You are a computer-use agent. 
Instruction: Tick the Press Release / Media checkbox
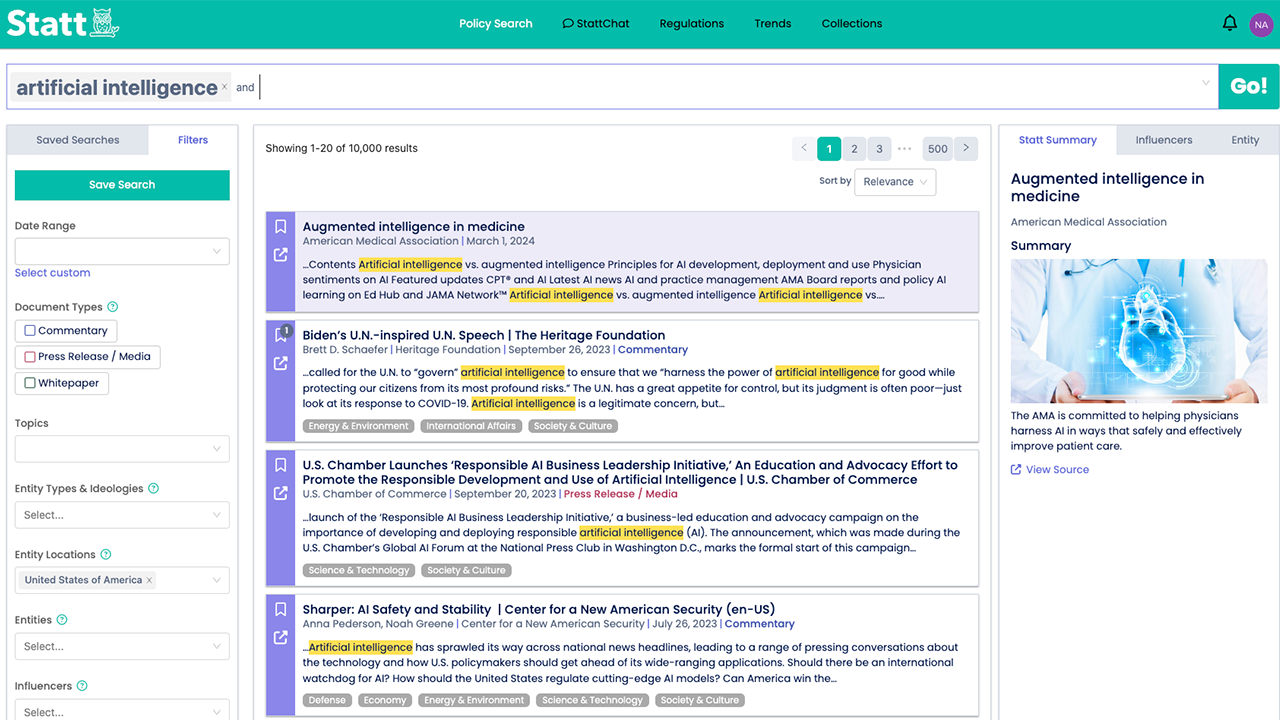tap(30, 357)
